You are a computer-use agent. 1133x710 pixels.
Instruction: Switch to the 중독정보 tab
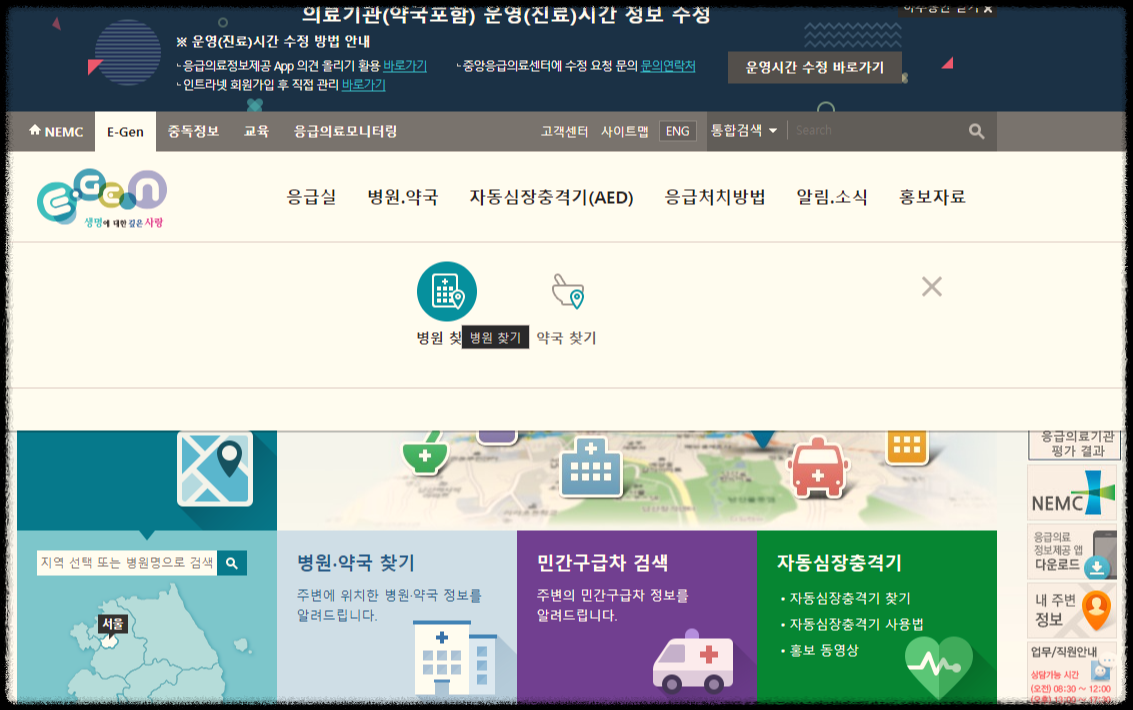[x=193, y=131]
